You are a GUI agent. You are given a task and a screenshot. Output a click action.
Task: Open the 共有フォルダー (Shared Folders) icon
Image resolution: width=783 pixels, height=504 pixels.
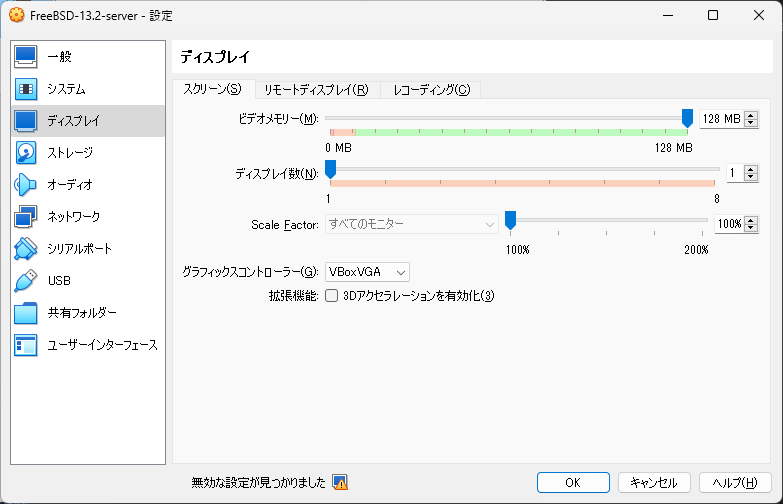26,313
